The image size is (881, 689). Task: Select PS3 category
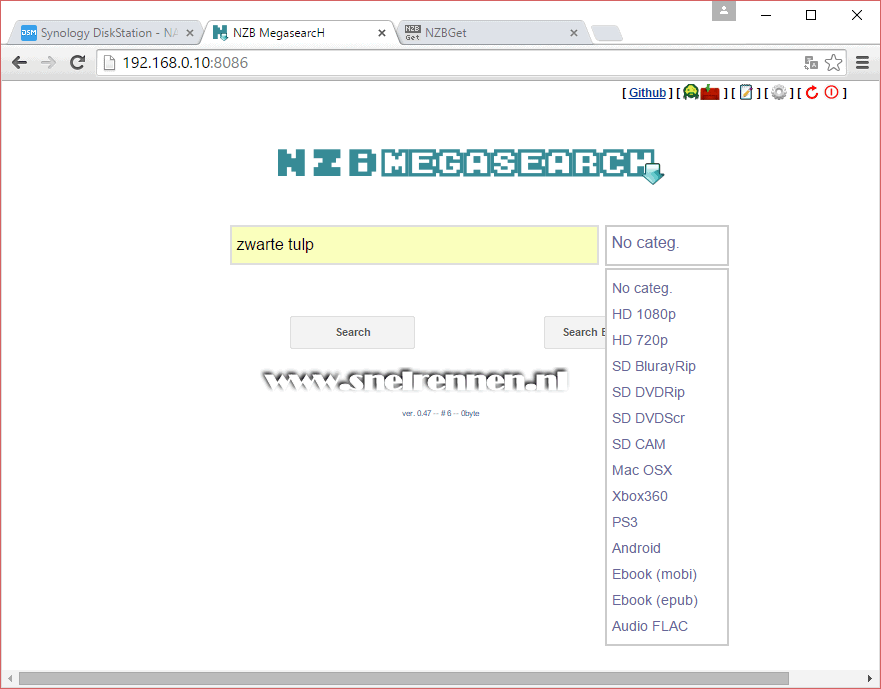click(624, 522)
